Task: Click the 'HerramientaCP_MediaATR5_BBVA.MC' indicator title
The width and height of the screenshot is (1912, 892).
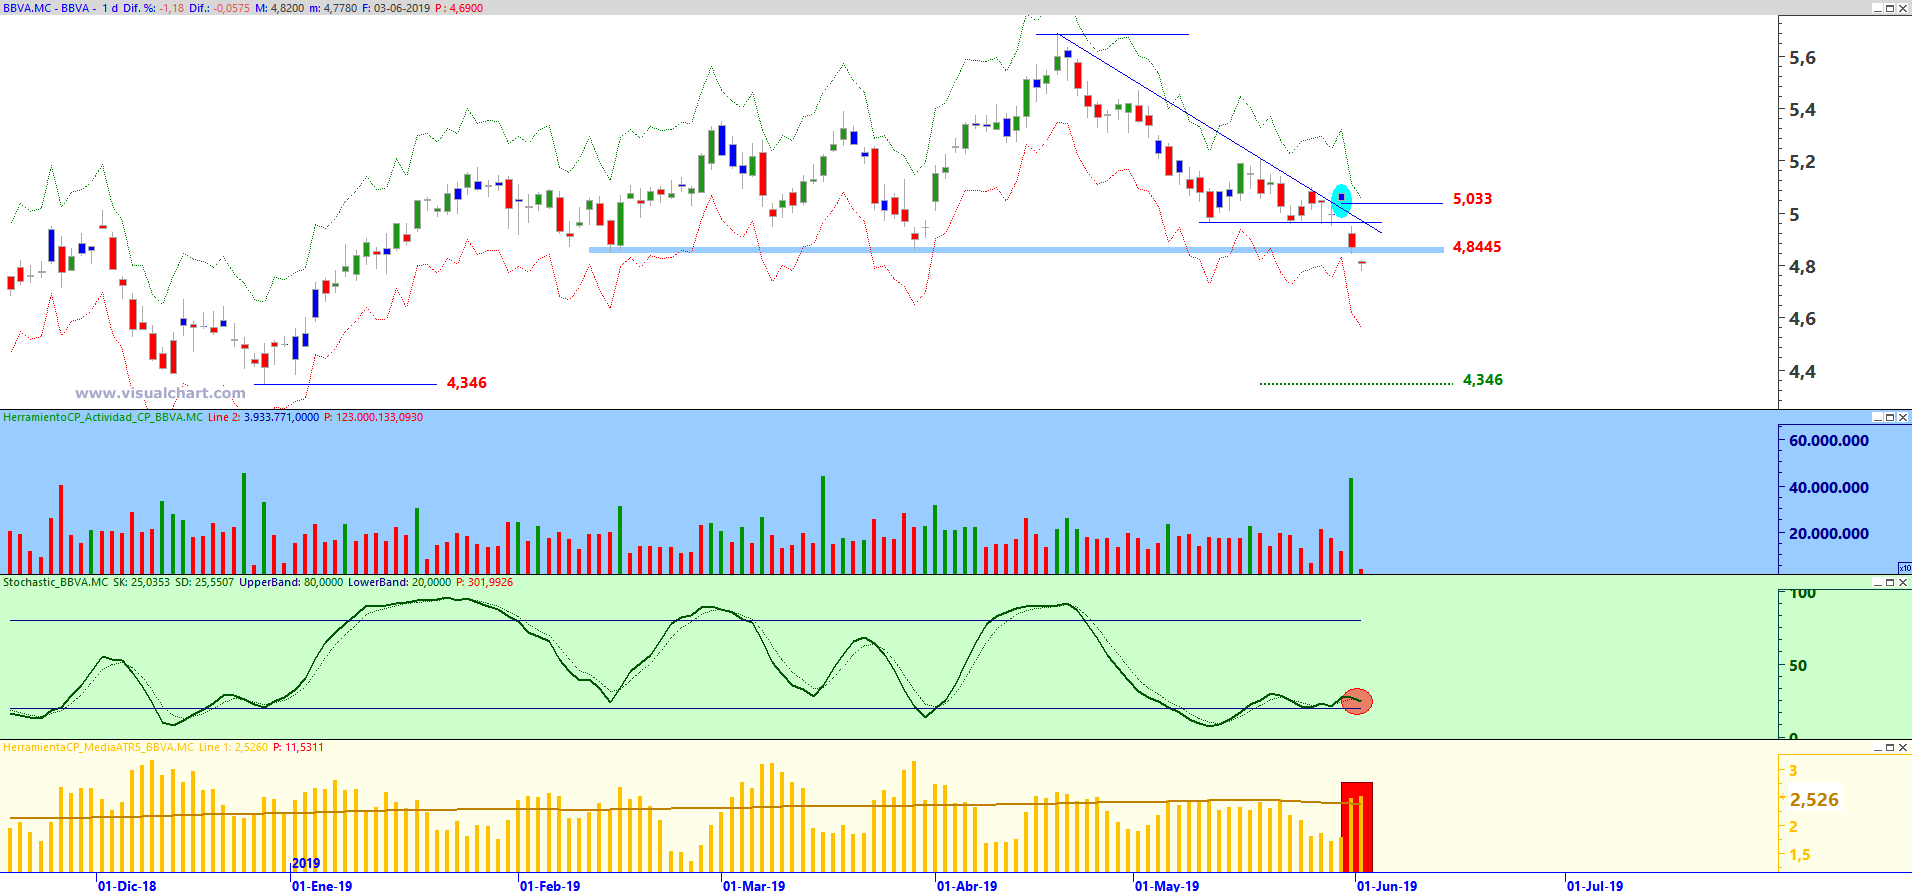Action: [99, 747]
